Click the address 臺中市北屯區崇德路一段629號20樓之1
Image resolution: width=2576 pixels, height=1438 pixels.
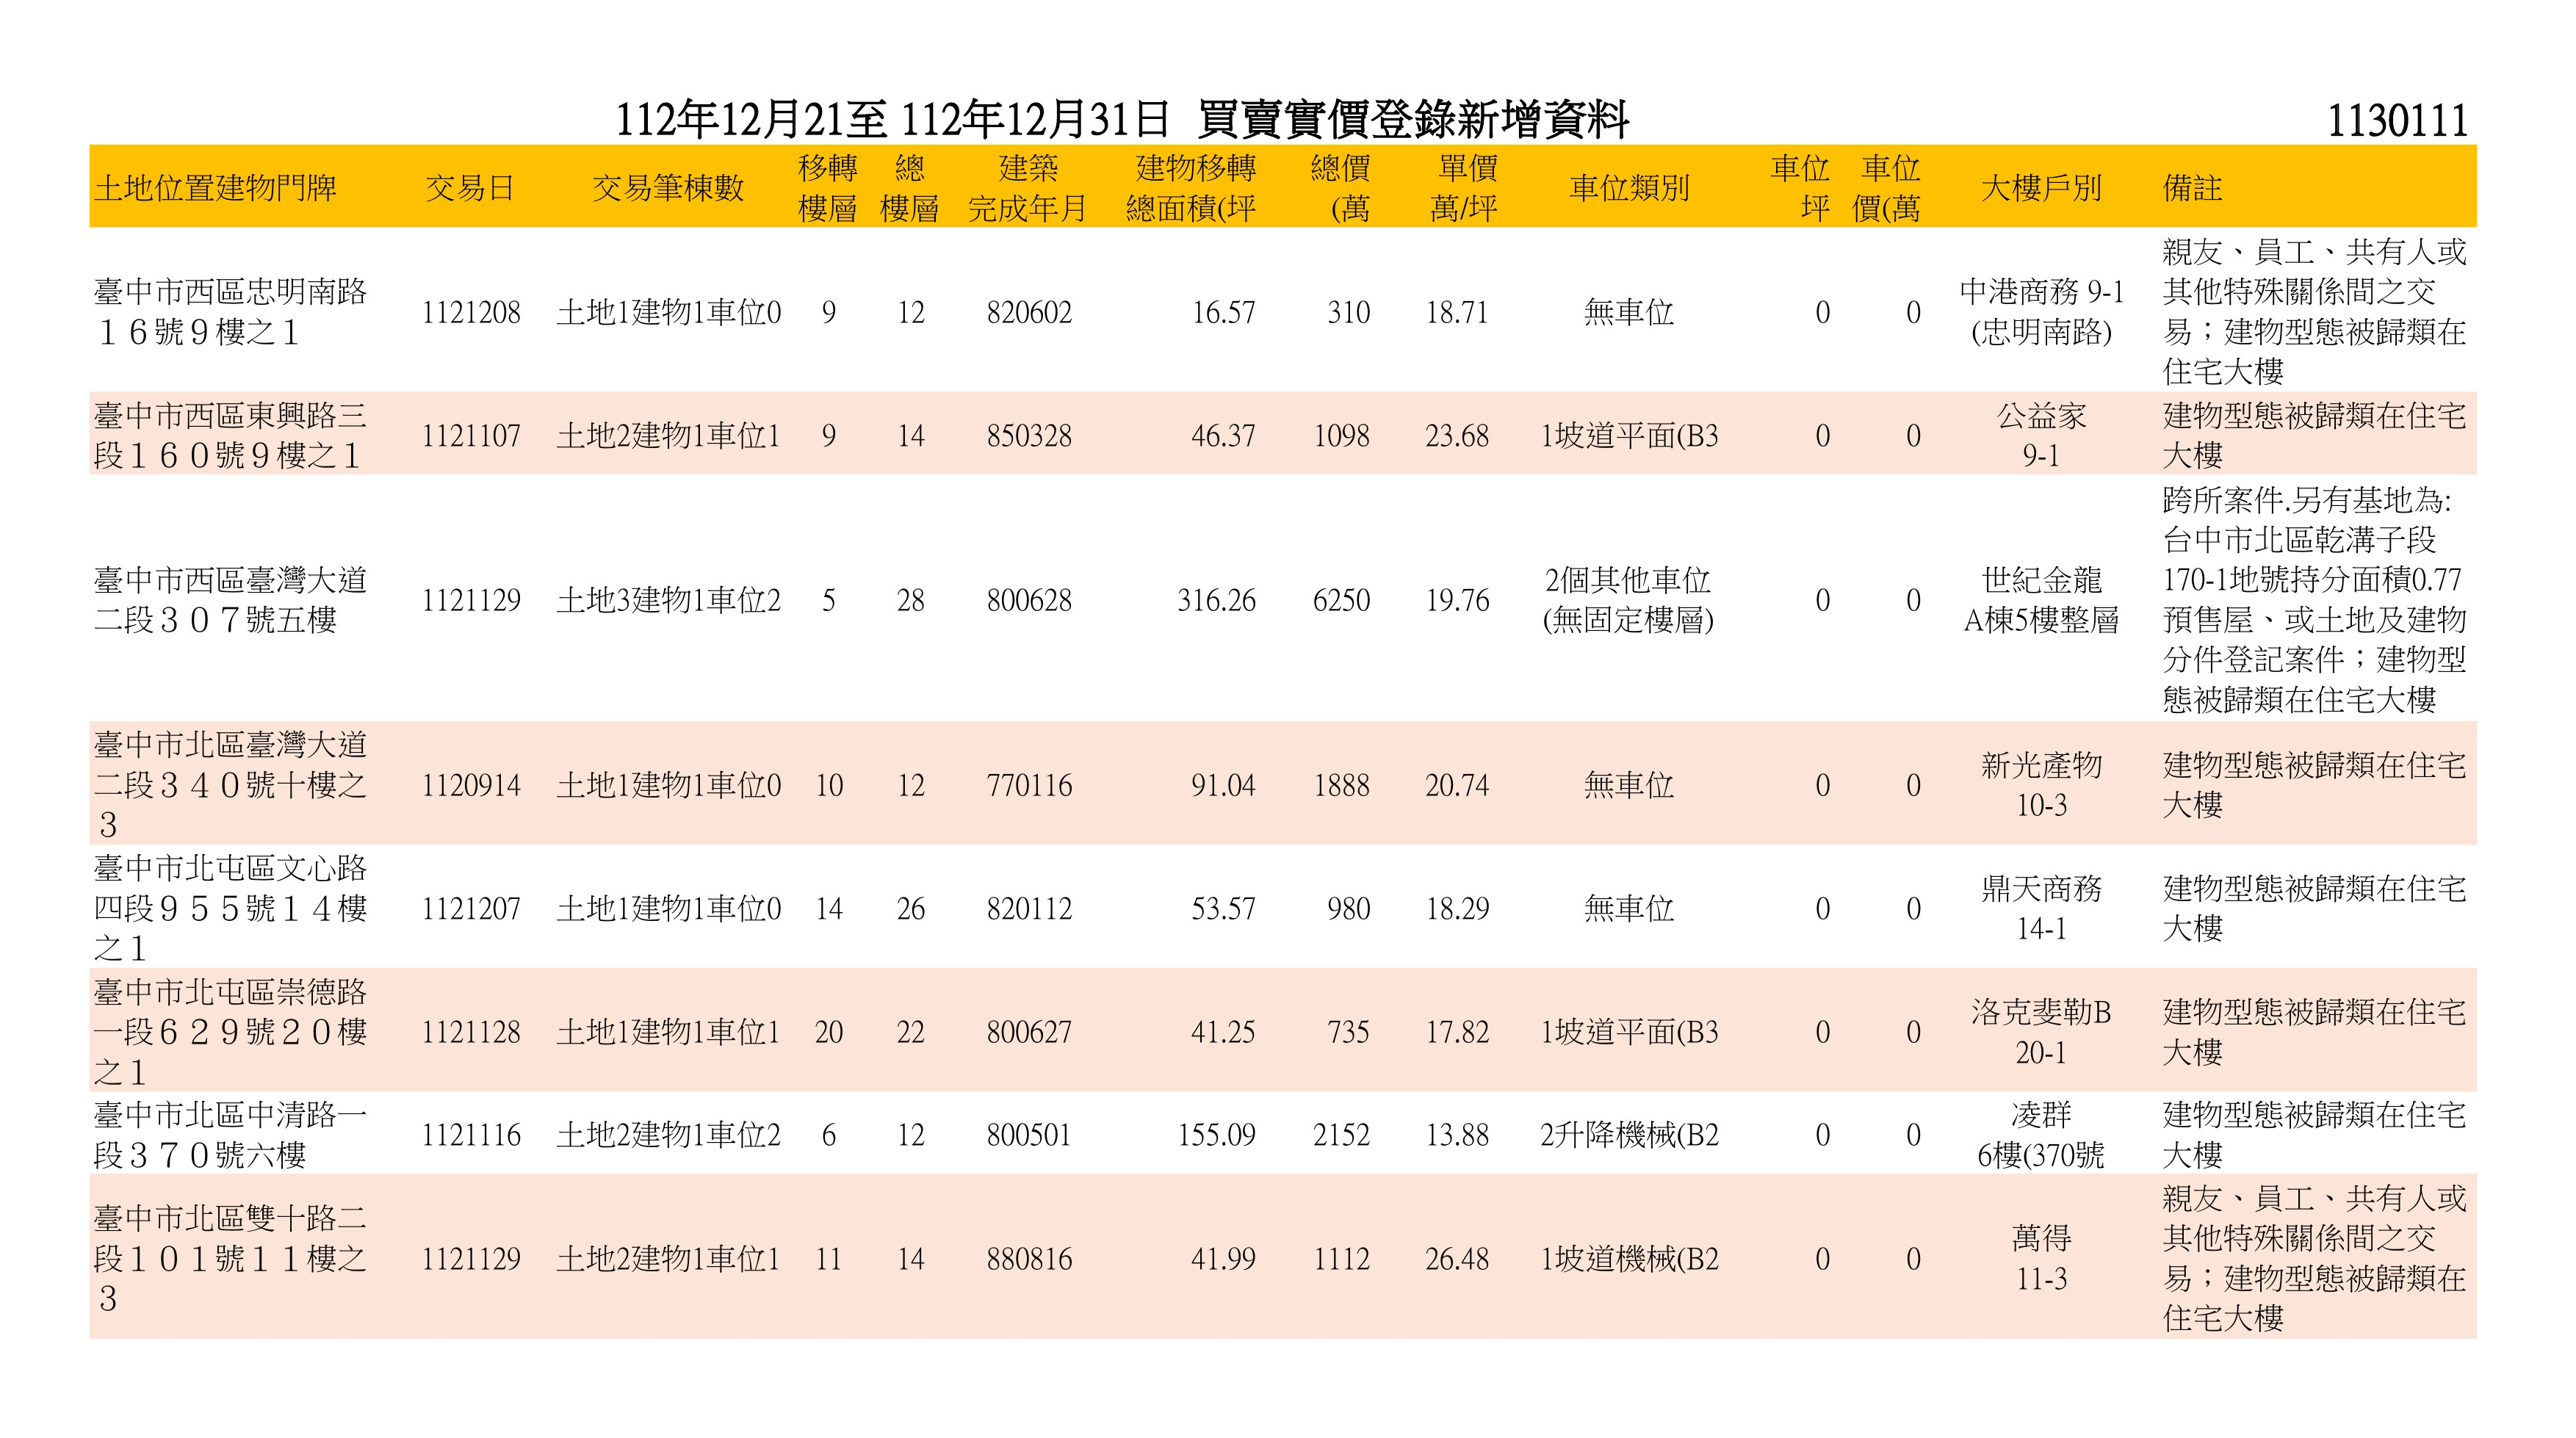click(x=230, y=1032)
